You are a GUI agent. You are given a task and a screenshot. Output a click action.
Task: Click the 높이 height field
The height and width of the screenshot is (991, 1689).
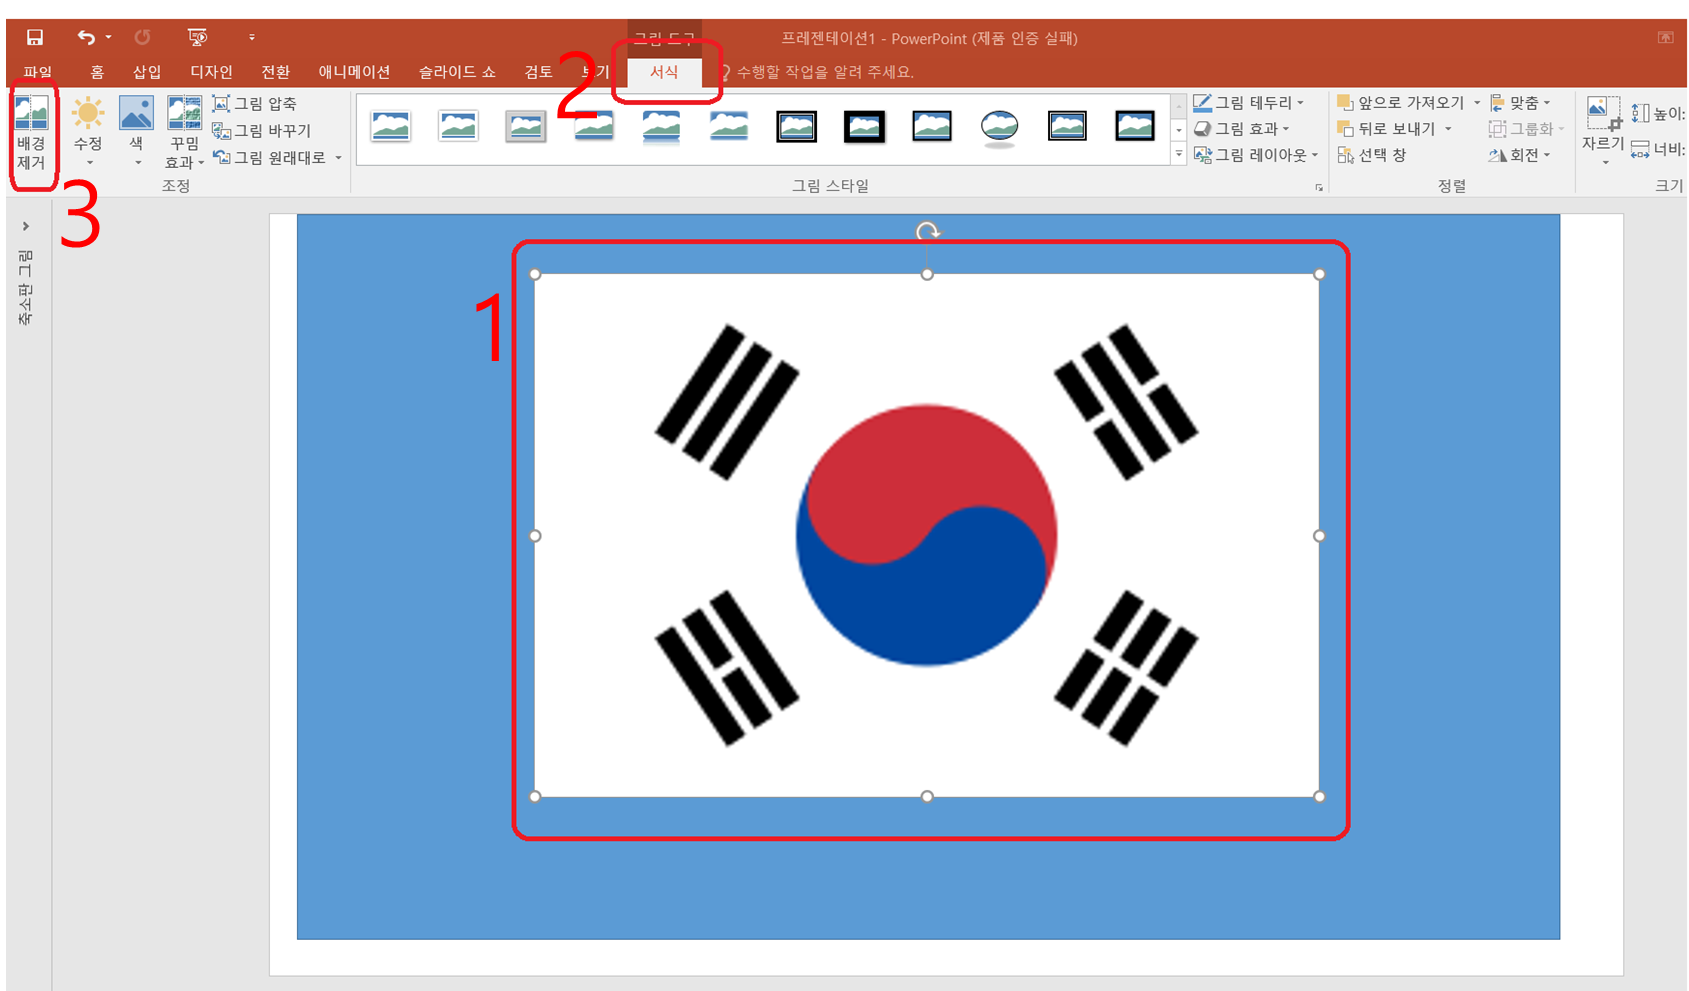click(x=1659, y=114)
